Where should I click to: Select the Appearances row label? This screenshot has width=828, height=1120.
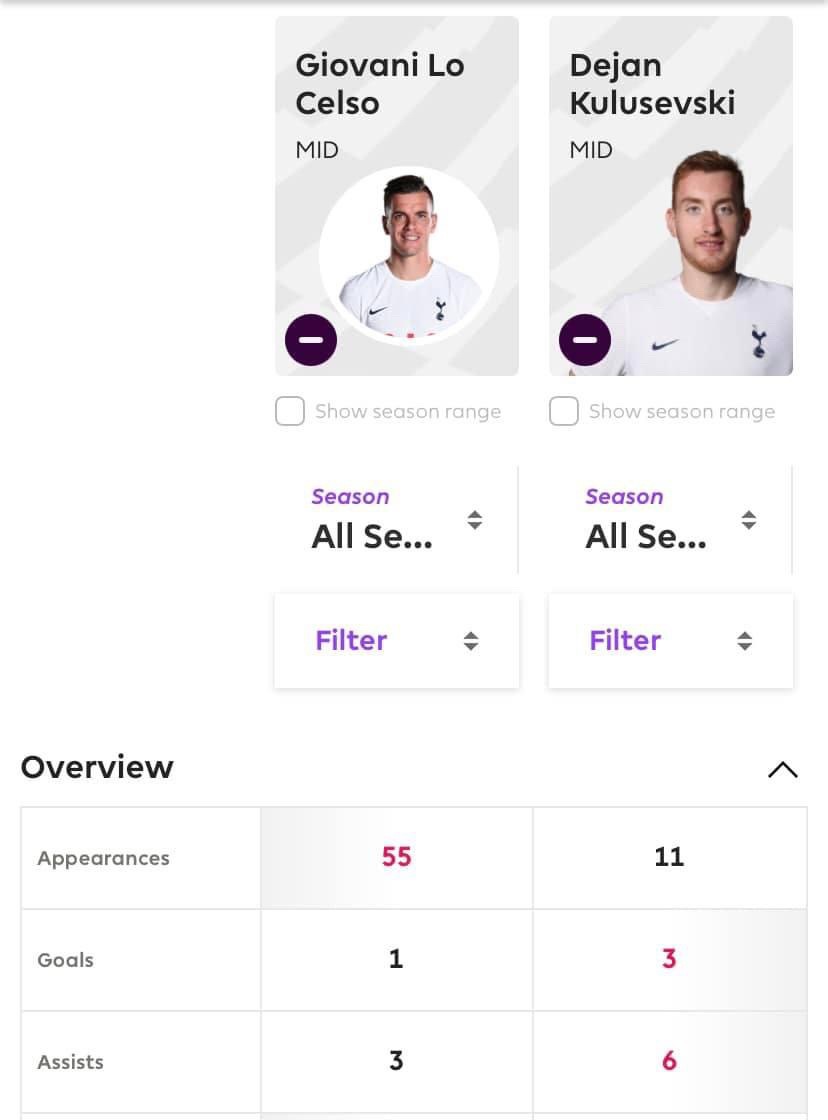[x=104, y=858]
